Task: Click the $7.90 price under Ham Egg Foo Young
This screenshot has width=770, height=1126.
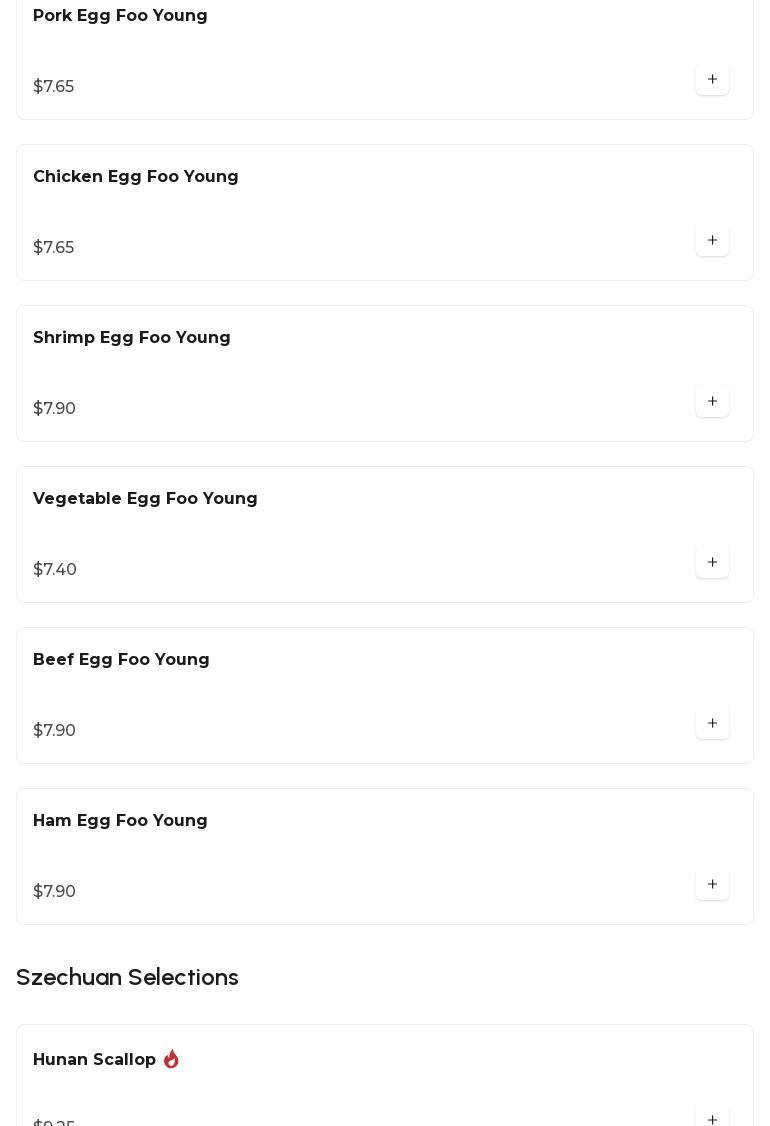Action: coord(55,892)
